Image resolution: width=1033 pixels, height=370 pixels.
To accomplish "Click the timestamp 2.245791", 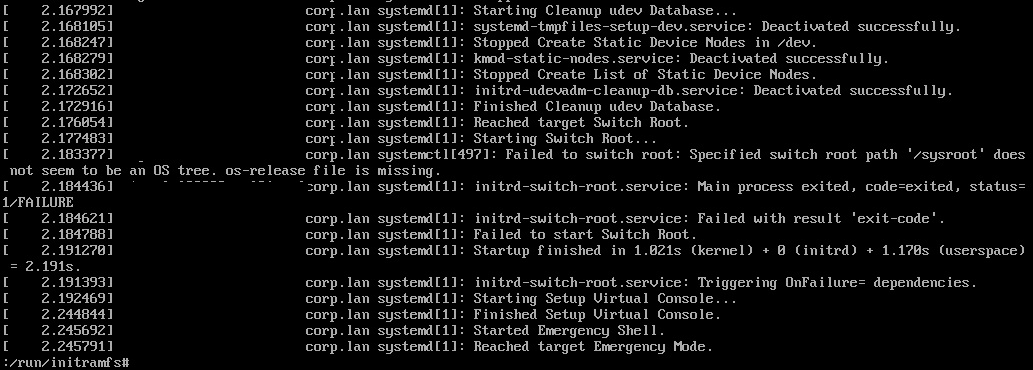I will tap(76, 347).
